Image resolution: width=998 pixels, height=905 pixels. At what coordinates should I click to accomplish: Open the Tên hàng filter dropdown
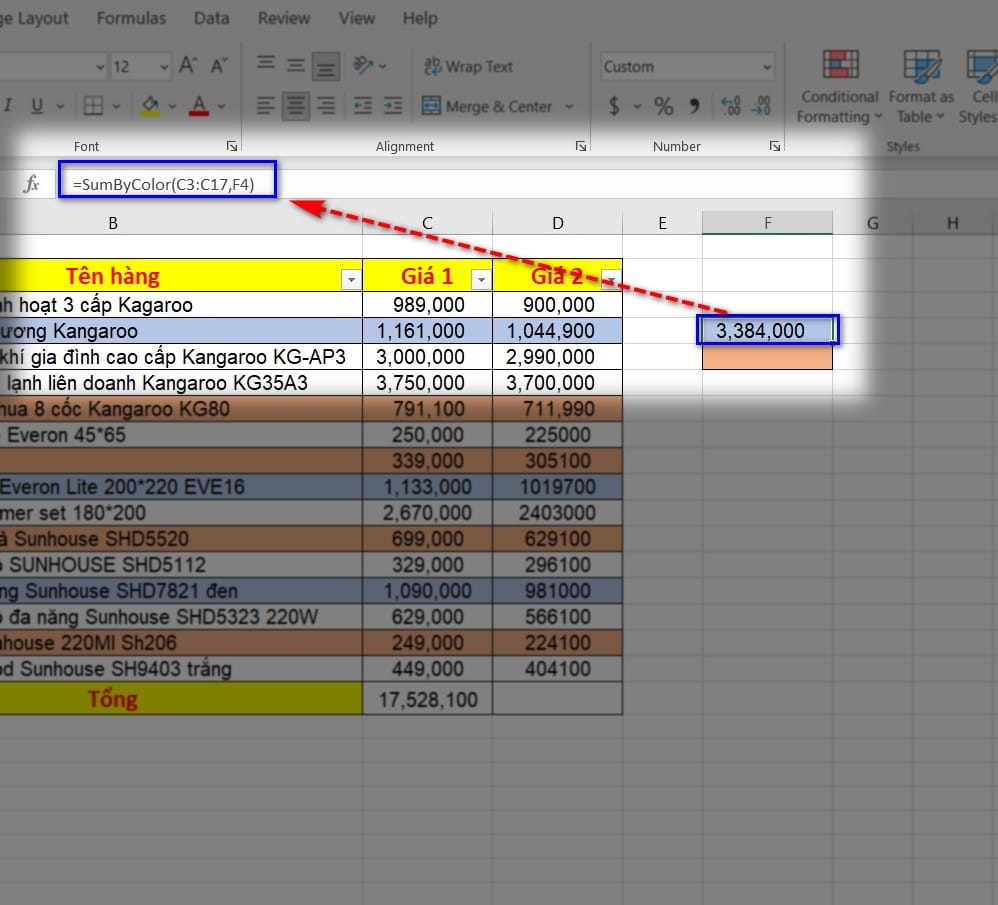coord(351,279)
